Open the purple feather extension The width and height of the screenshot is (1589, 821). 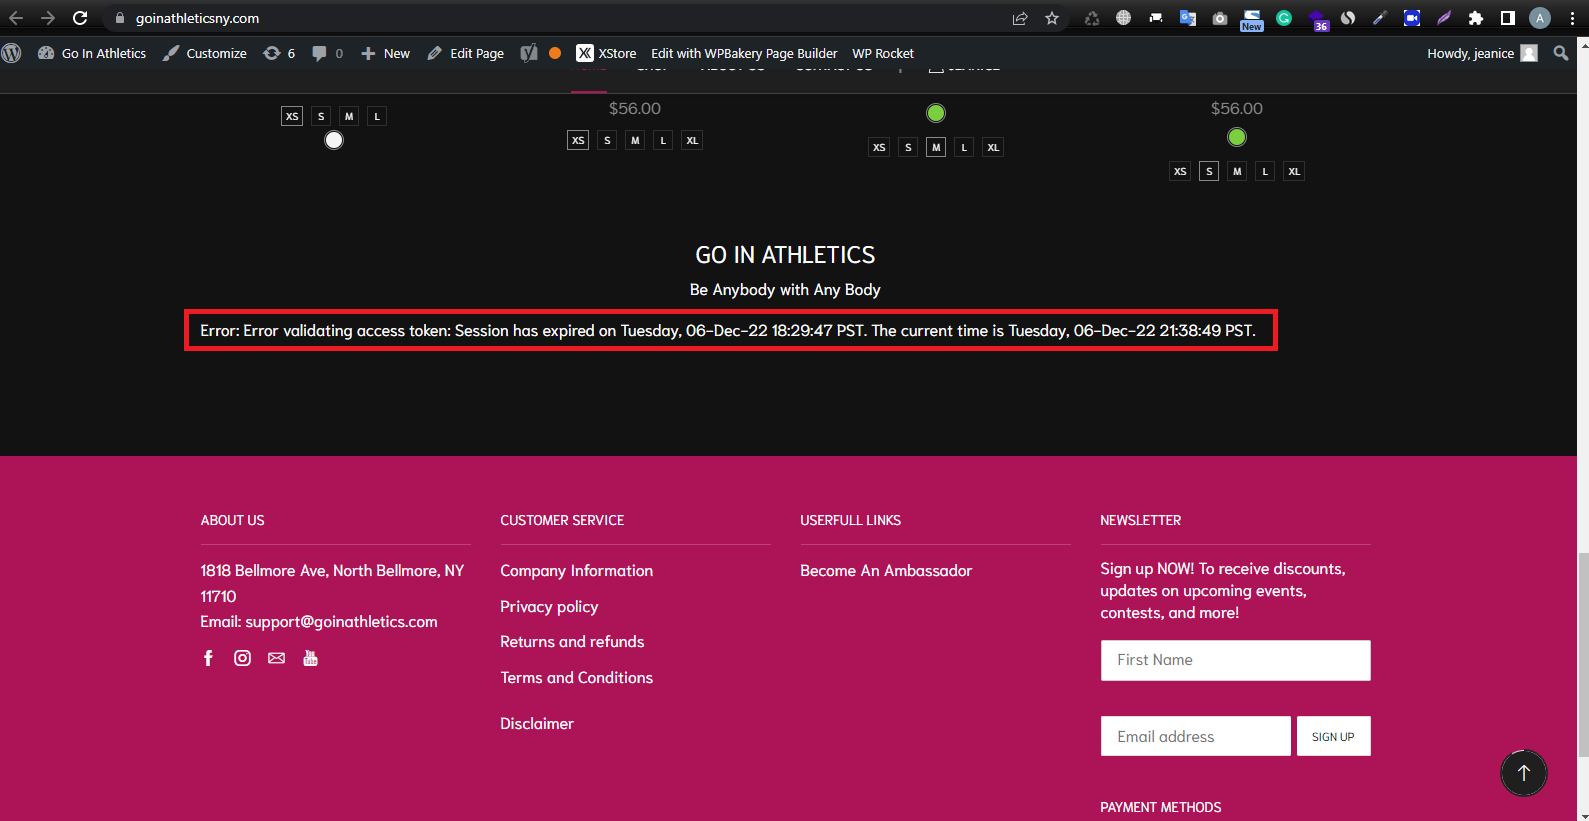(1444, 18)
